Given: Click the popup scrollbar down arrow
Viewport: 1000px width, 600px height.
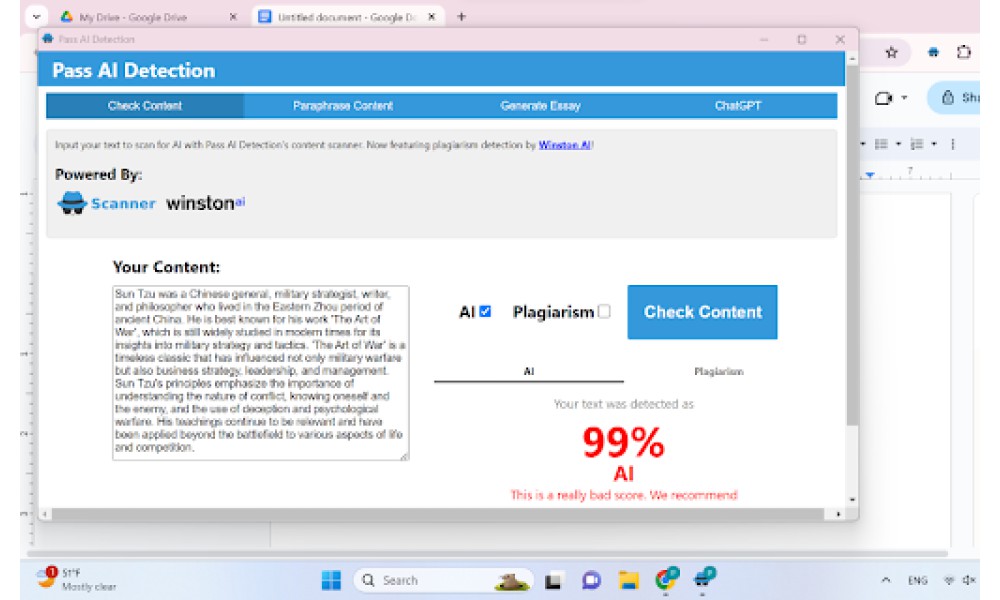Looking at the screenshot, I should (x=852, y=500).
